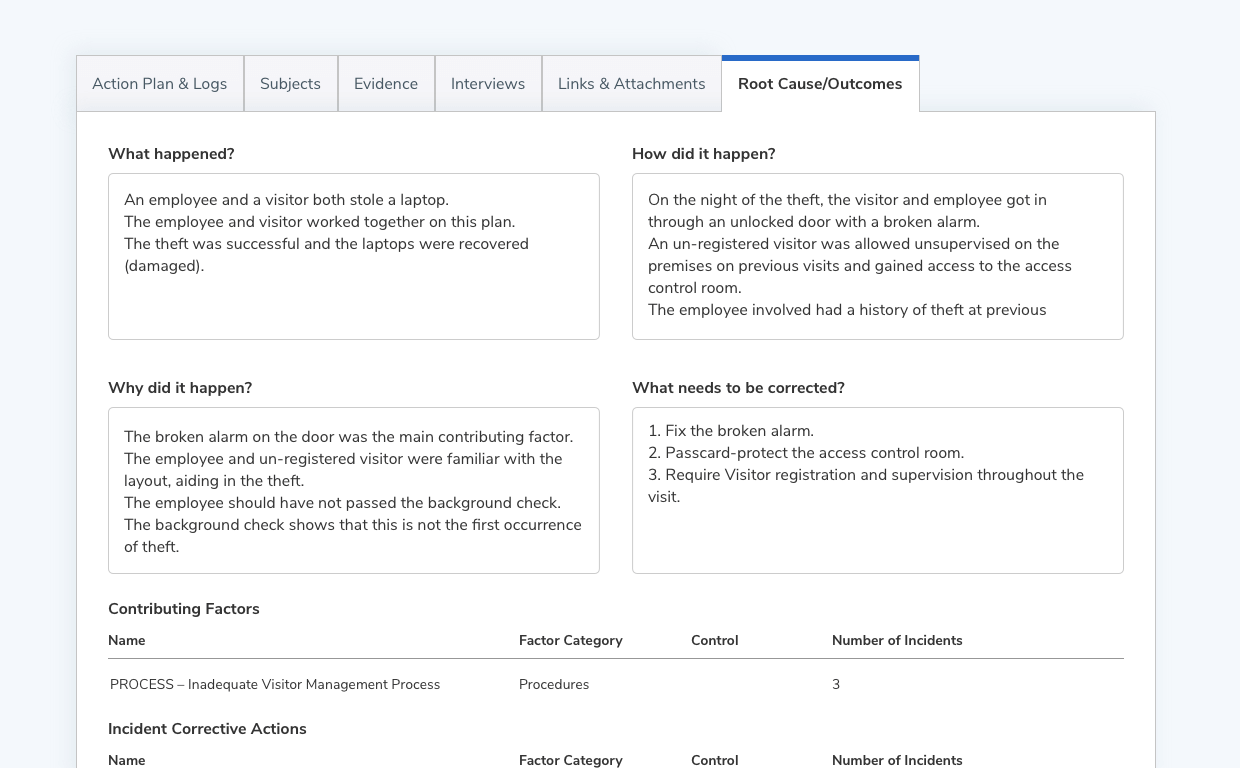1240x768 pixels.
Task: Click the Control column header
Action: tap(714, 640)
